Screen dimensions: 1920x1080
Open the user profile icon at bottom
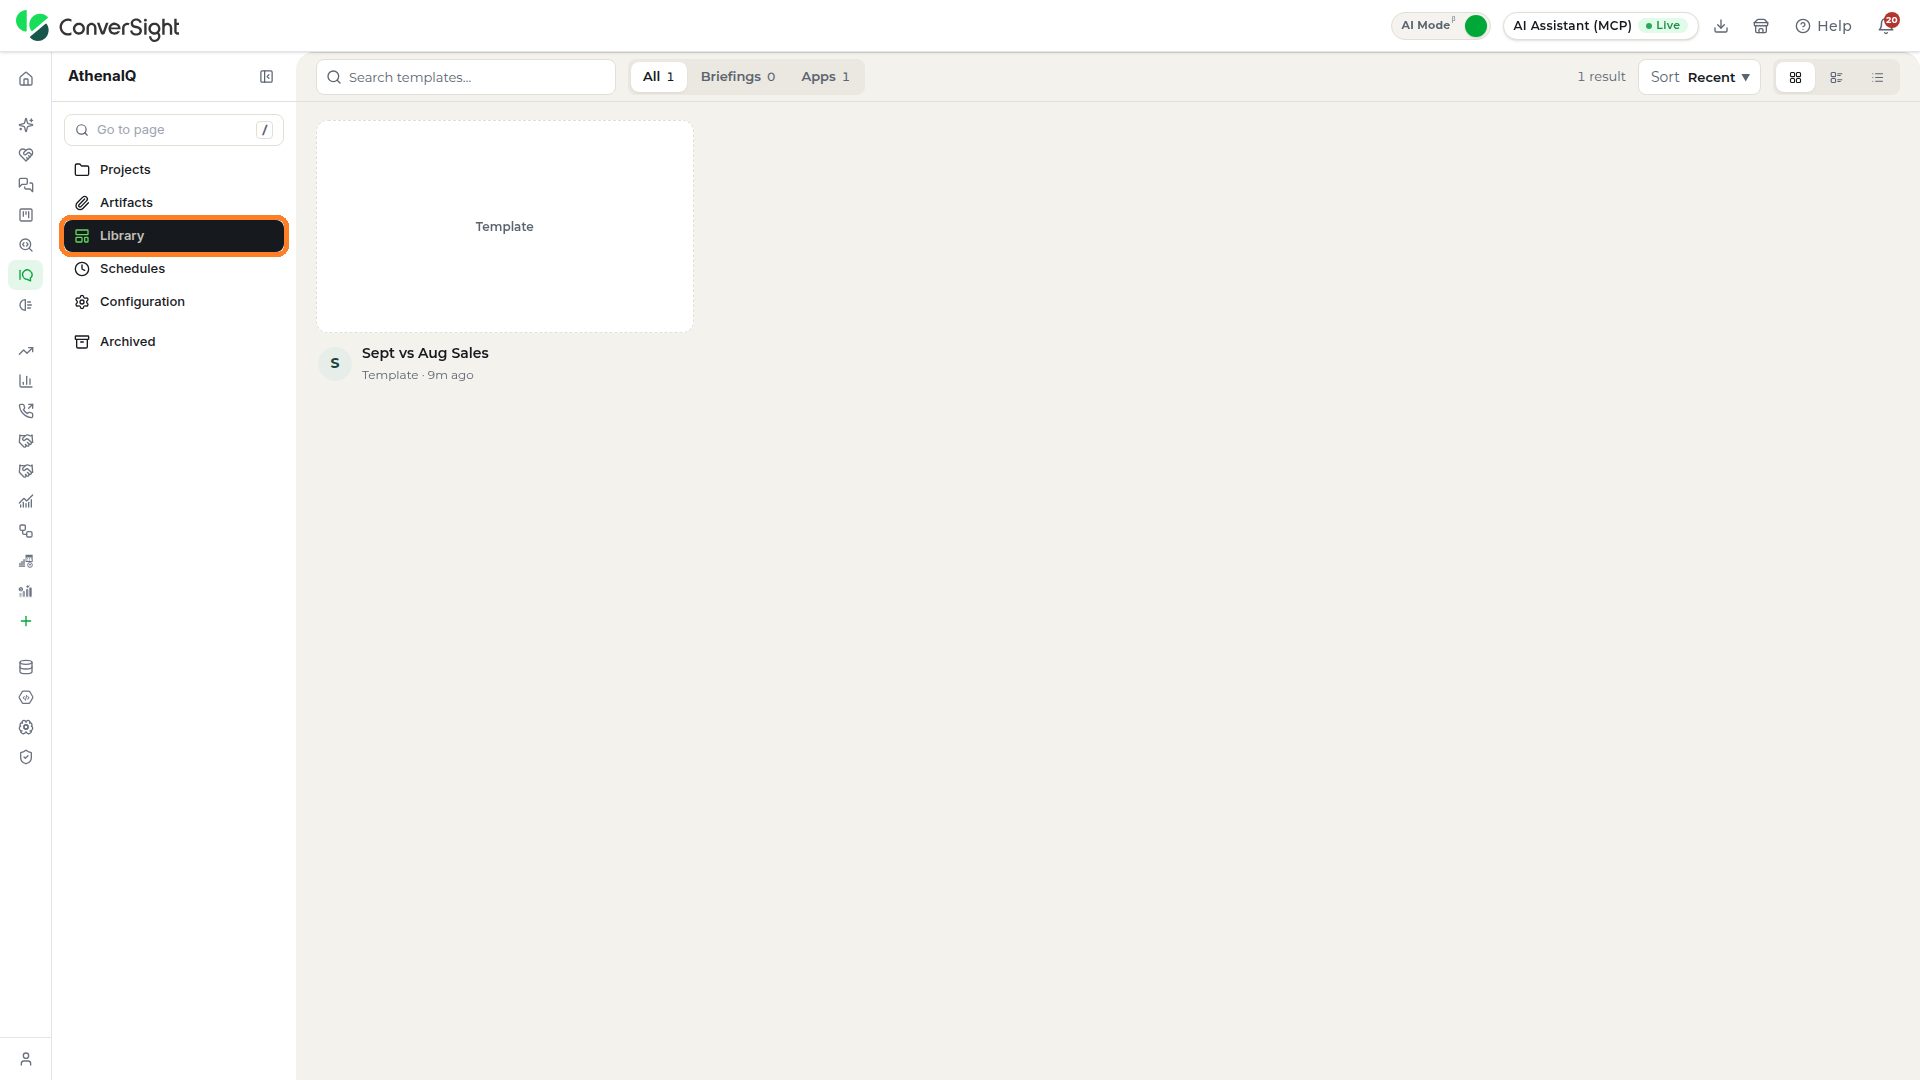tap(26, 1059)
